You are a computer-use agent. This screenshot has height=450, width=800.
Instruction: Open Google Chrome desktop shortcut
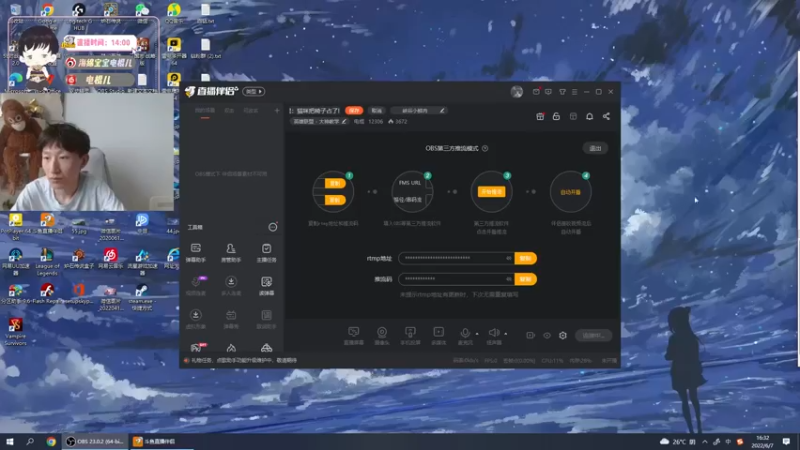point(47,12)
